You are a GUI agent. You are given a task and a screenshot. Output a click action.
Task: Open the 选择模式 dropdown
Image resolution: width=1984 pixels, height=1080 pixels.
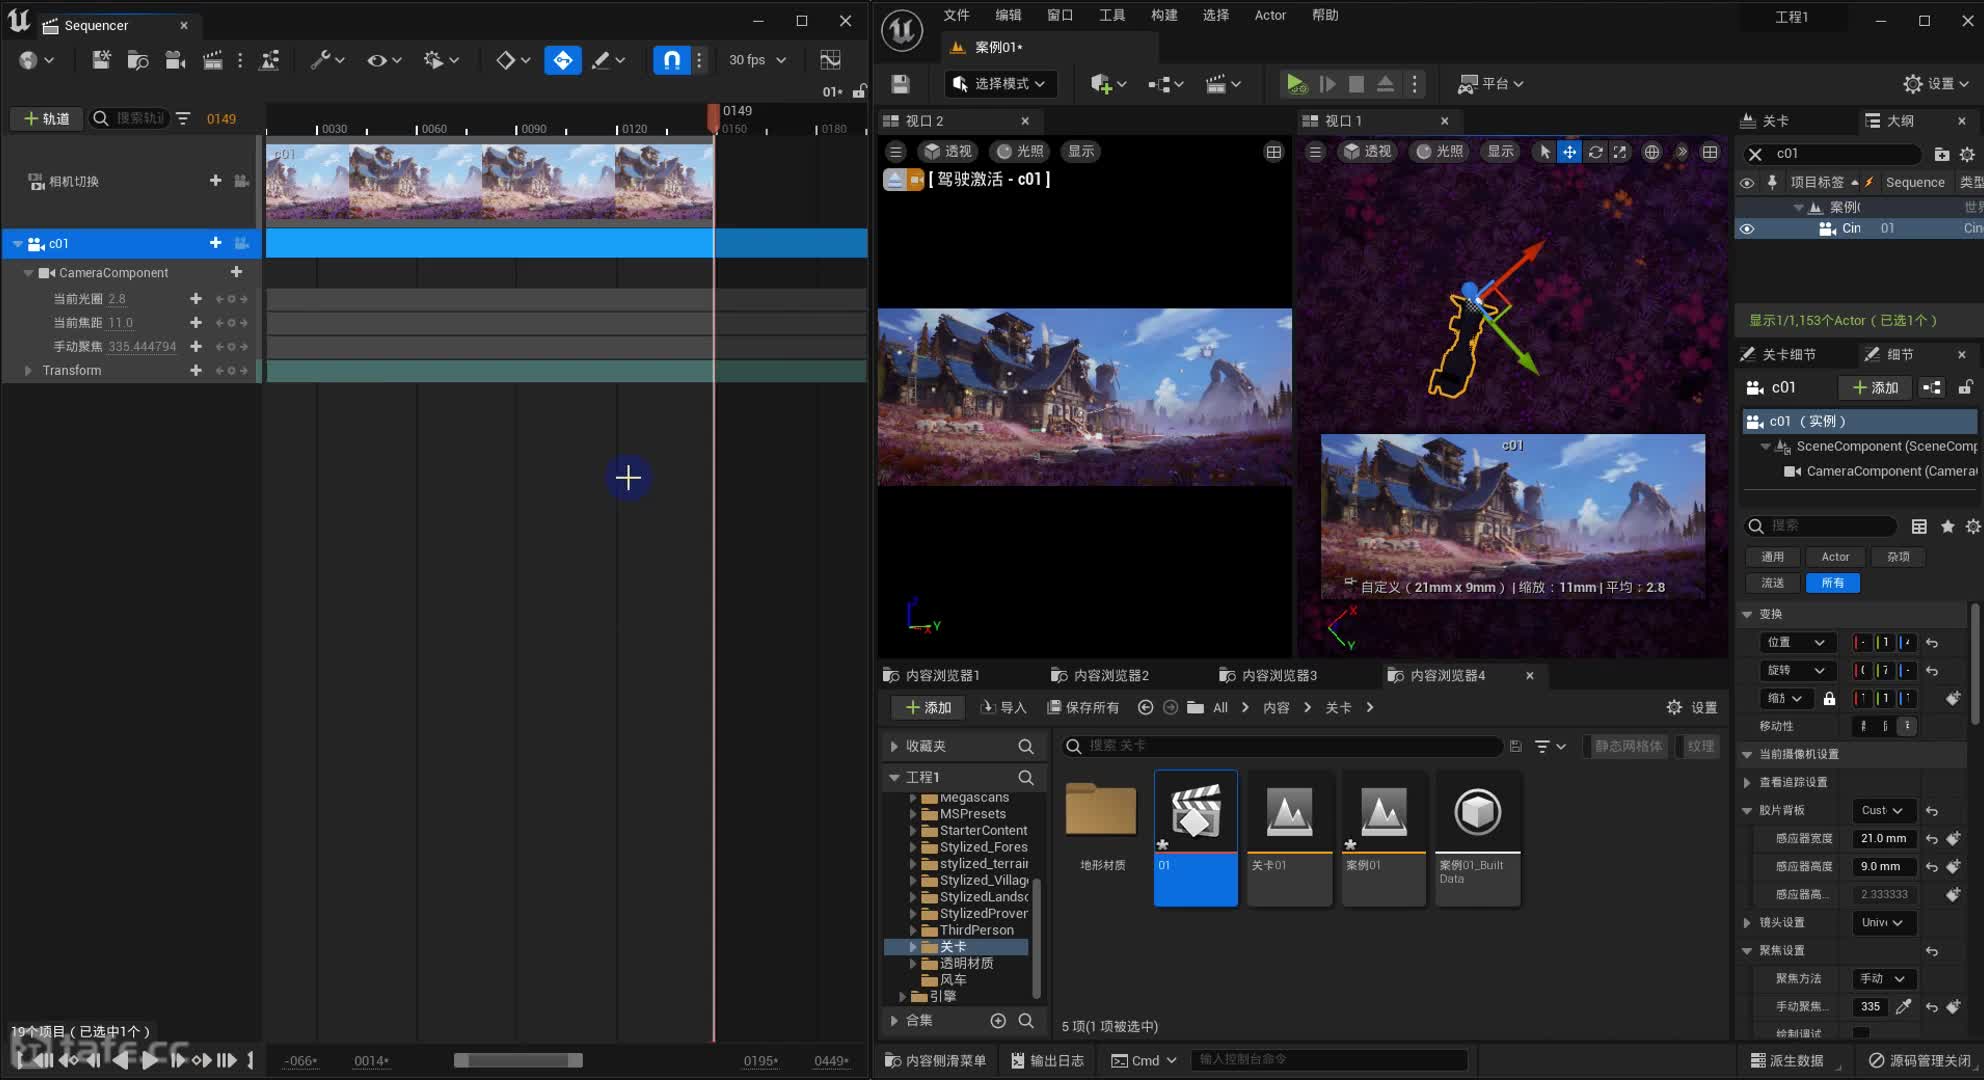[999, 84]
